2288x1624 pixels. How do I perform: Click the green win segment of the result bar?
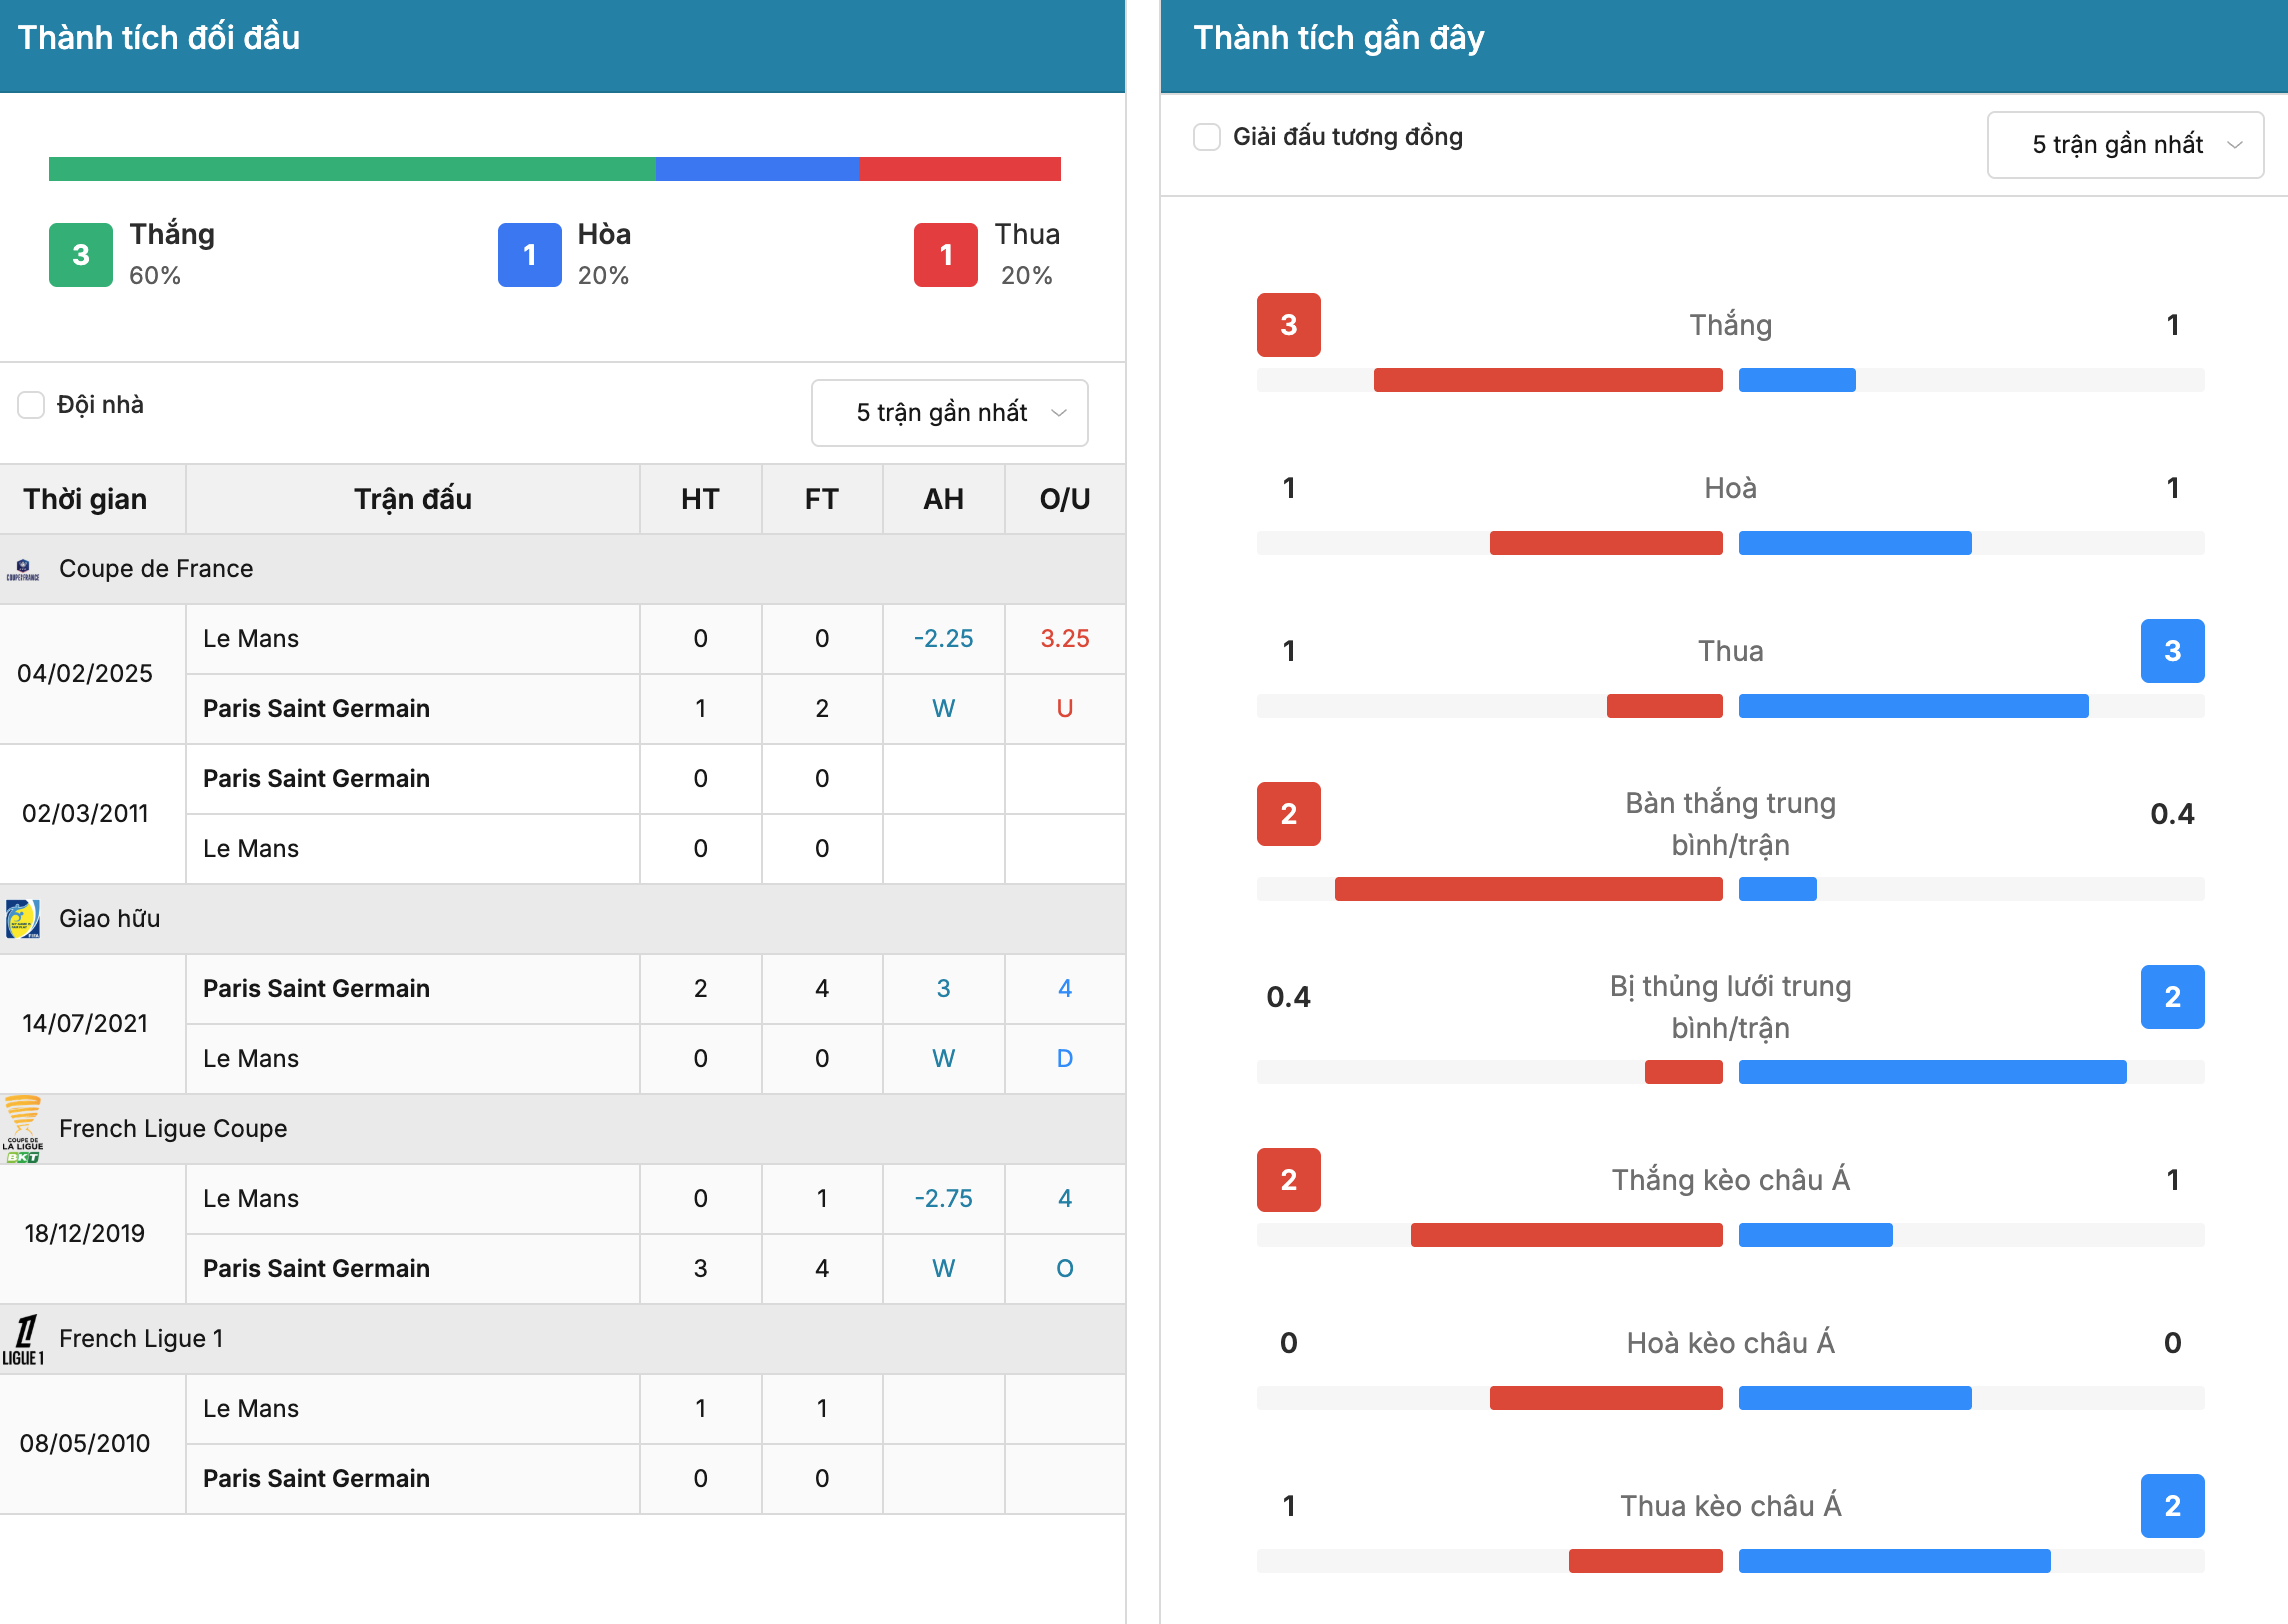click(352, 169)
